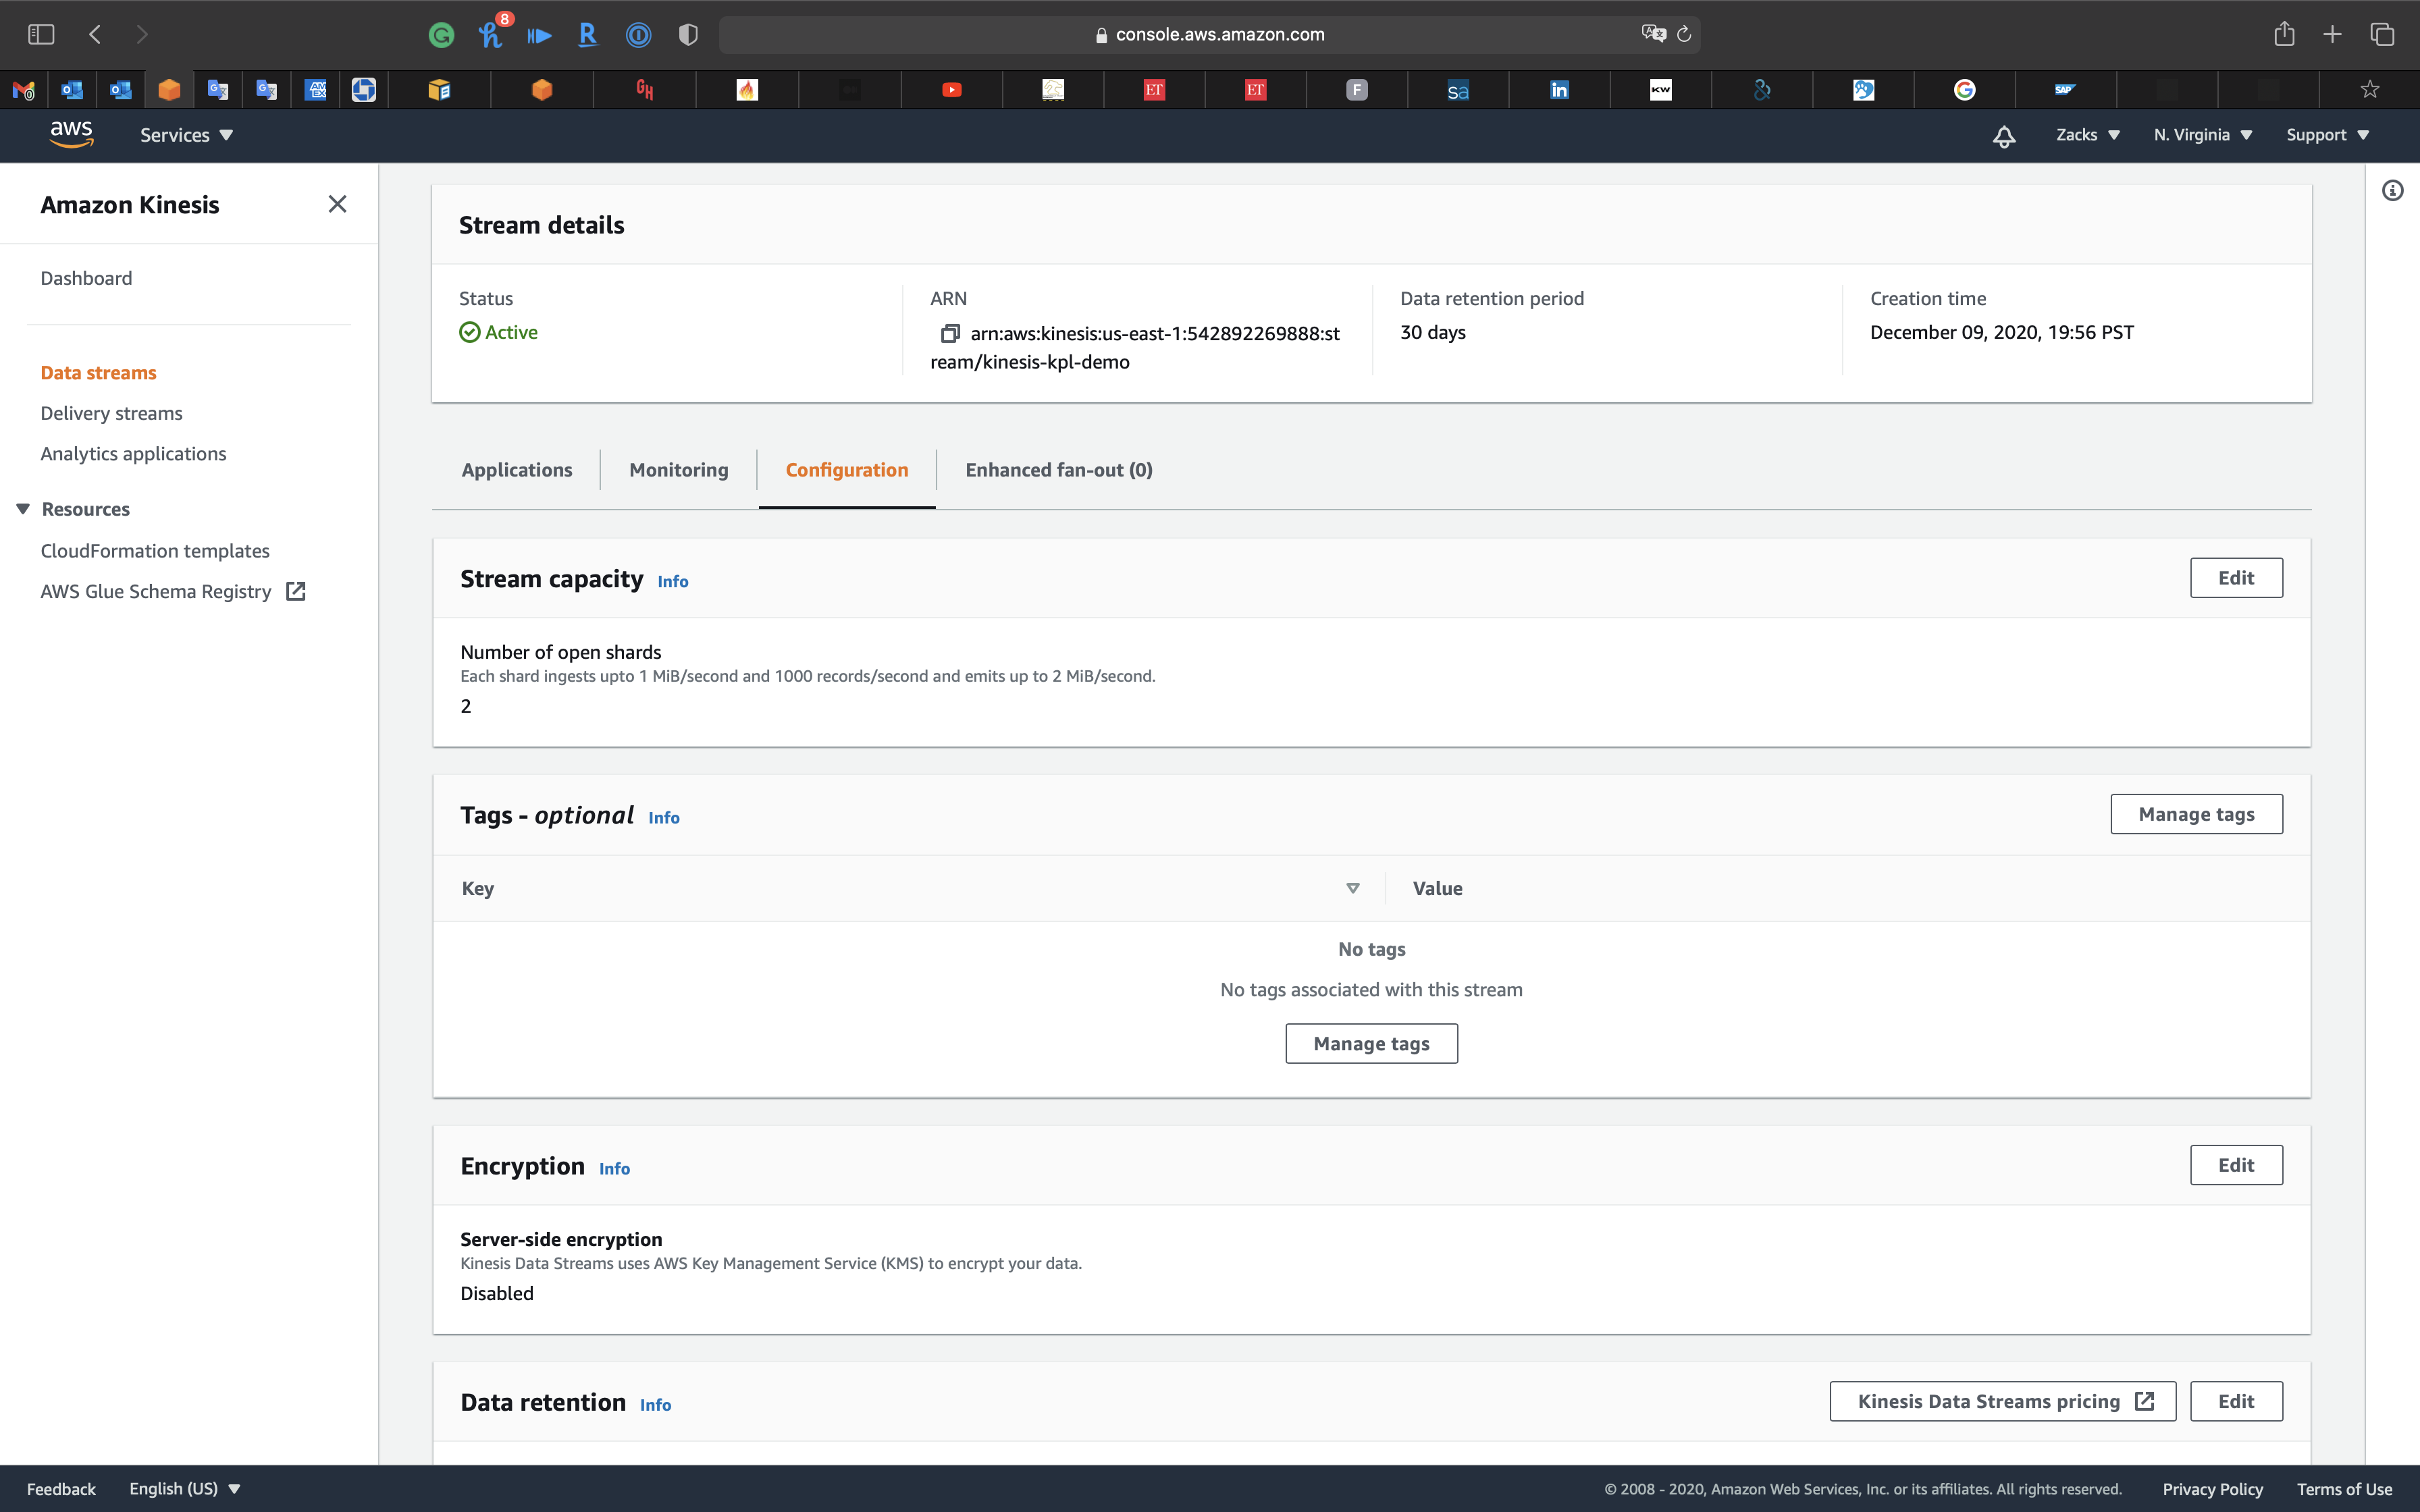Click Edit in Stream capacity section
Image resolution: width=2420 pixels, height=1512 pixels.
click(2235, 578)
